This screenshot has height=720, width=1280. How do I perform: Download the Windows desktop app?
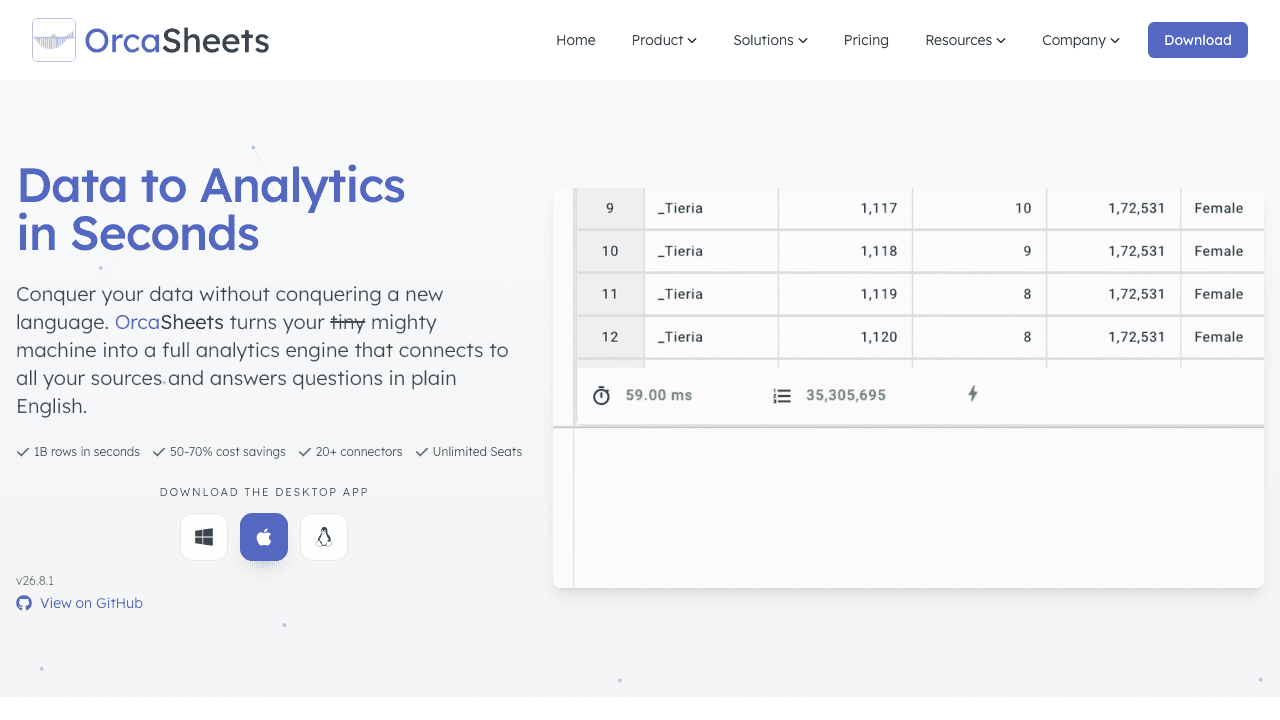[x=204, y=537]
